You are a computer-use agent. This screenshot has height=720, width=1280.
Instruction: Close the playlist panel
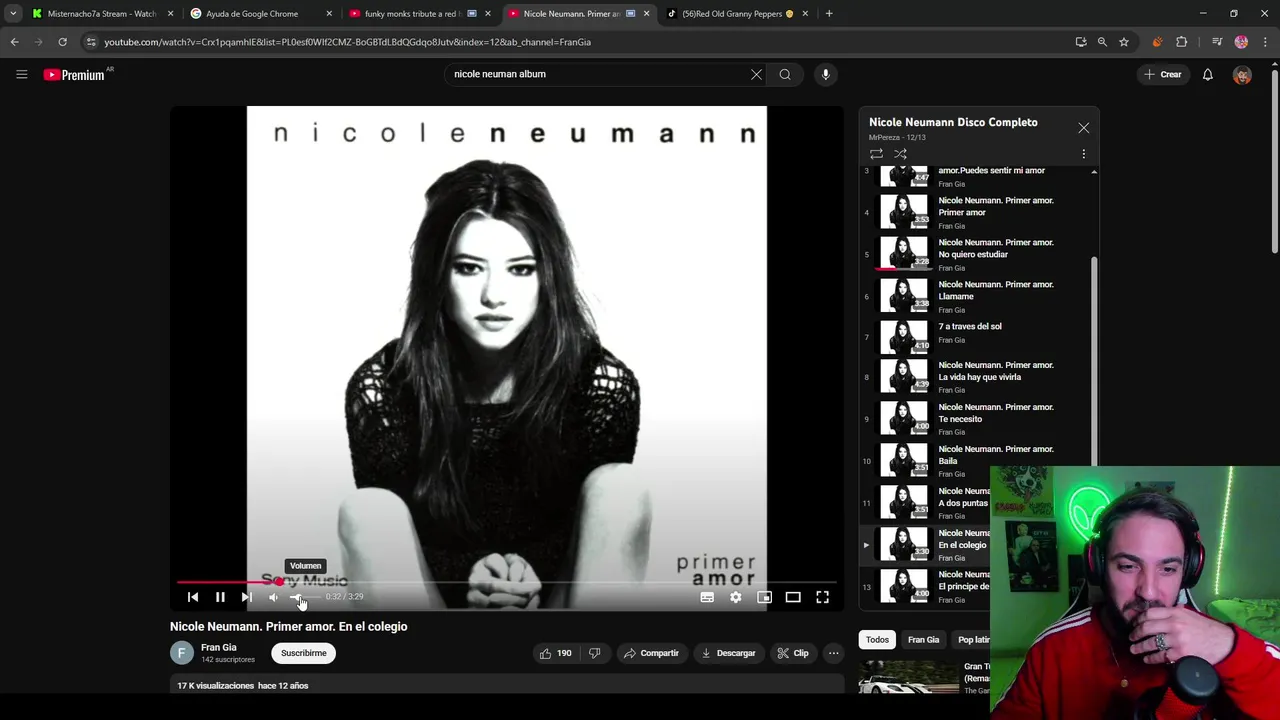(x=1083, y=128)
